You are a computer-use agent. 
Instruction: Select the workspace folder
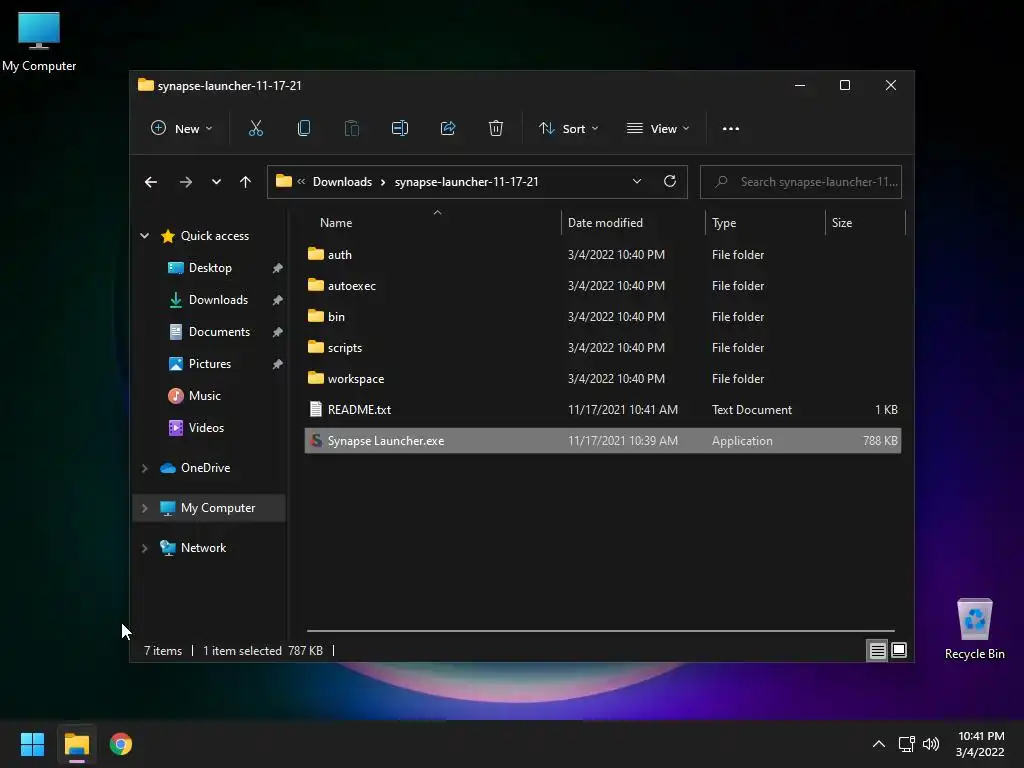[x=603, y=379]
